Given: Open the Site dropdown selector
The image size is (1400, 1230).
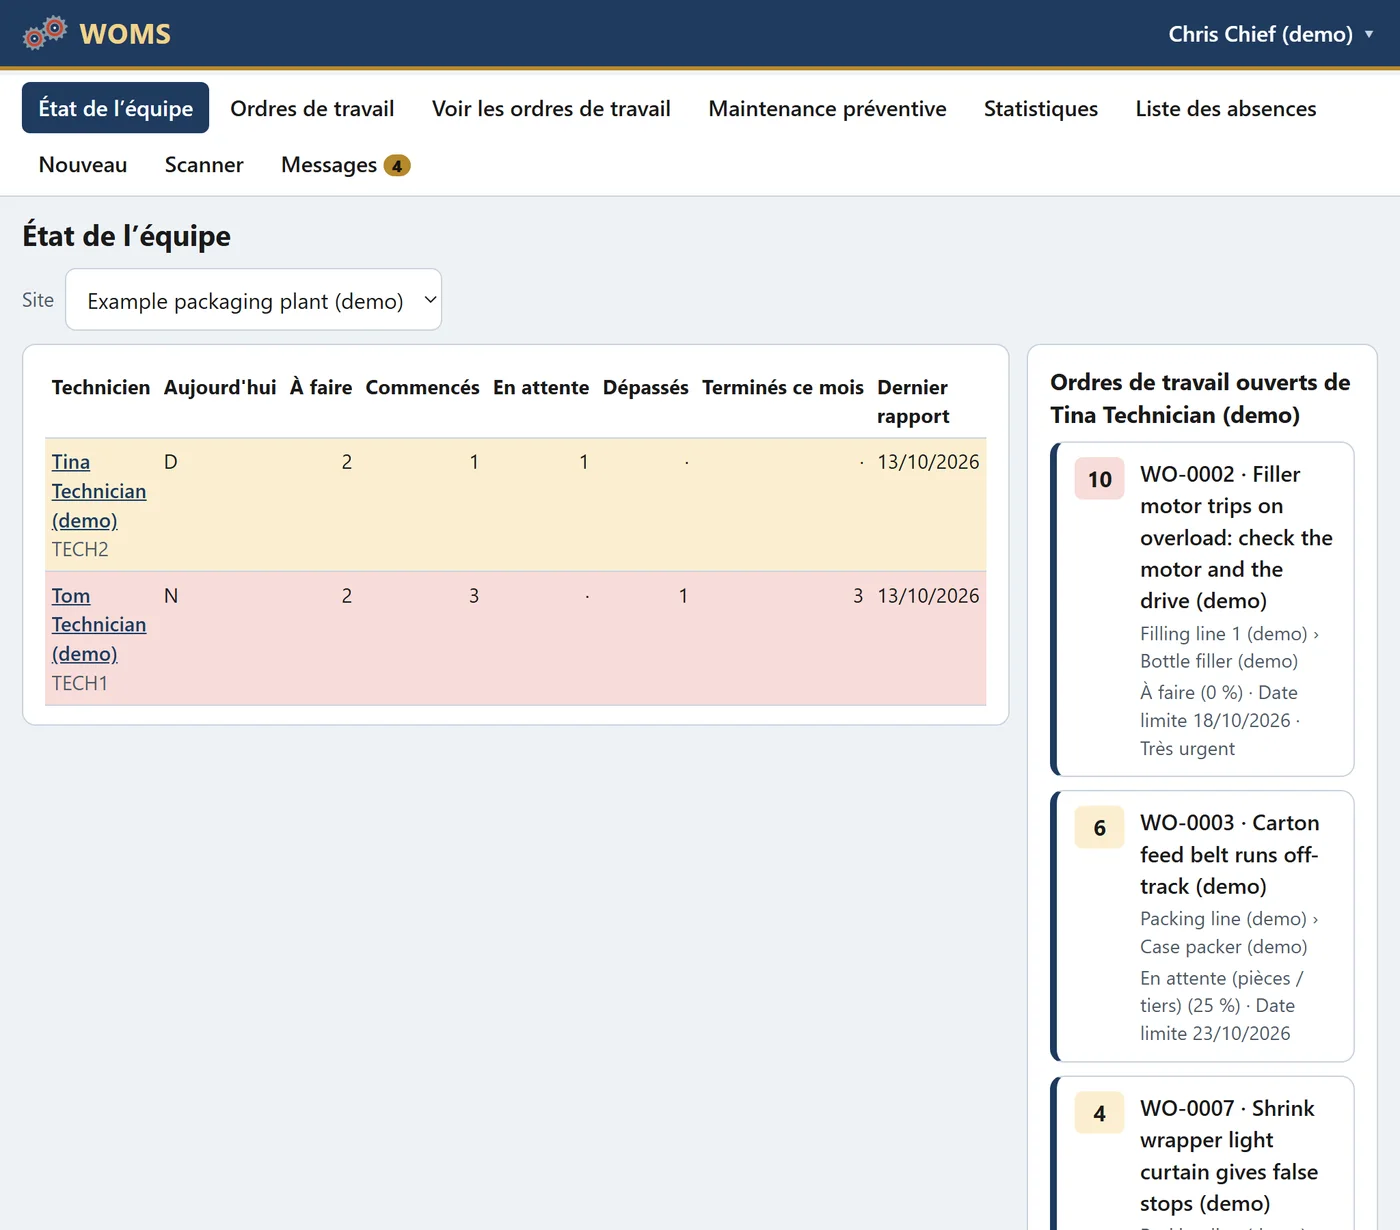Looking at the screenshot, I should (x=253, y=300).
